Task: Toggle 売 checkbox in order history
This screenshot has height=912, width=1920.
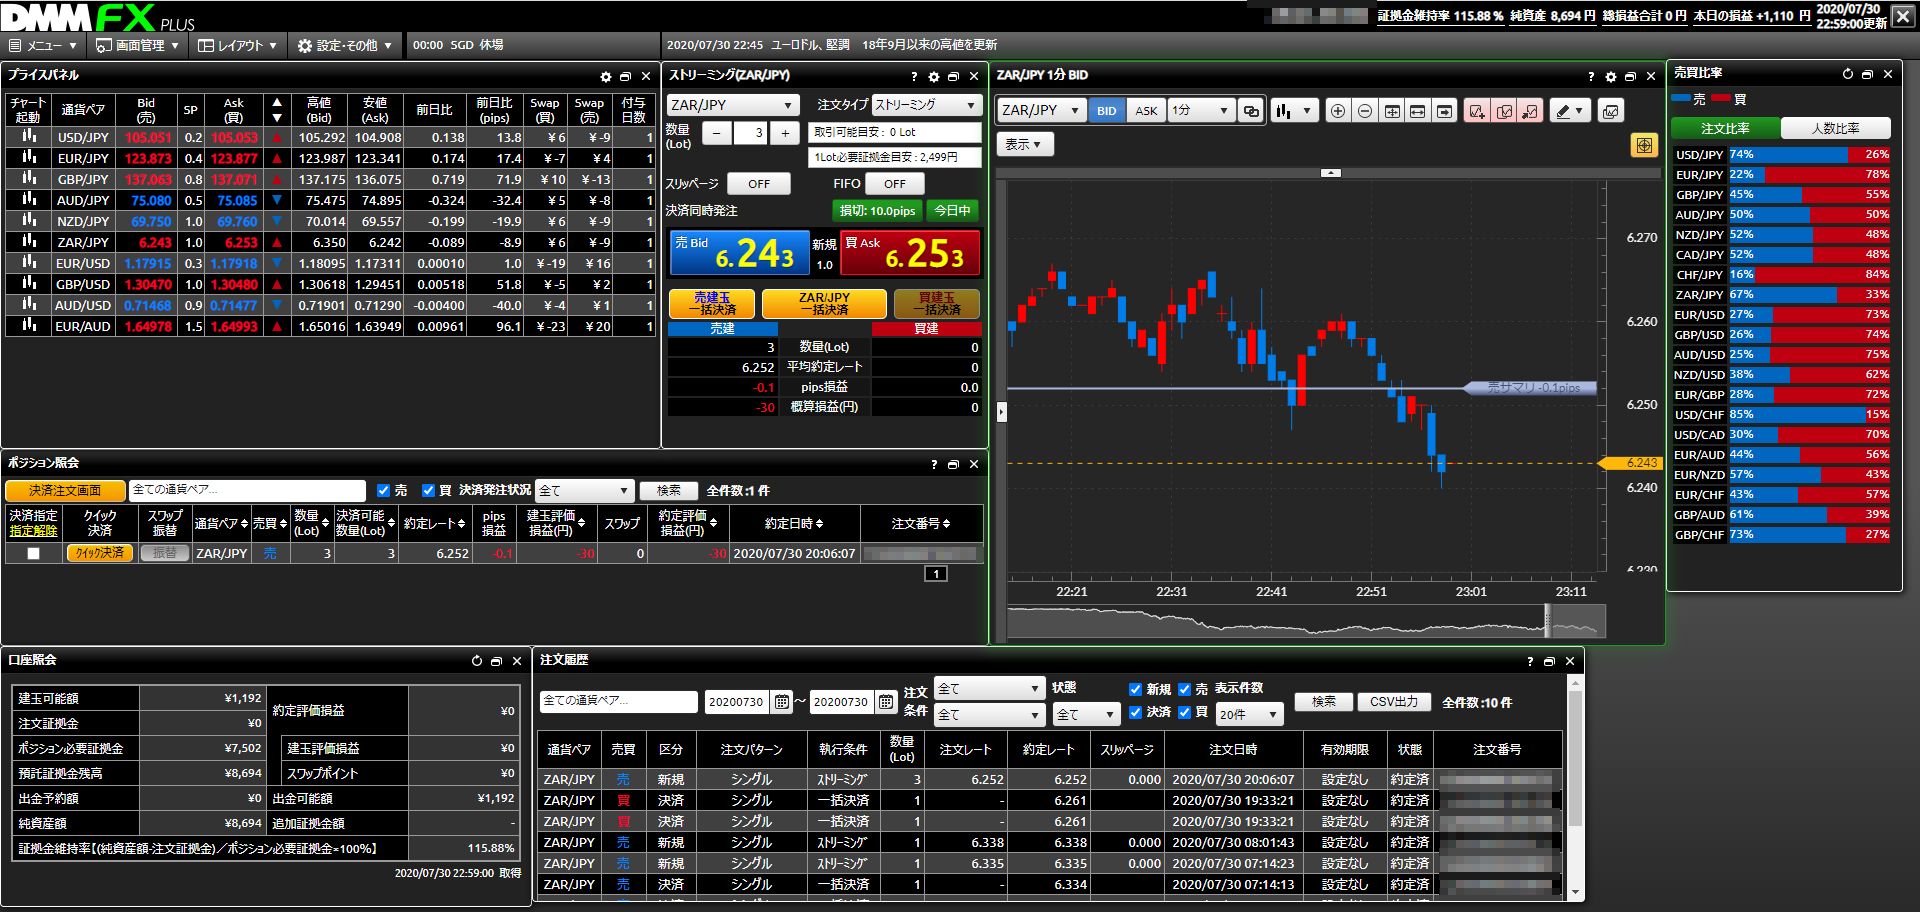Action: tap(1185, 689)
